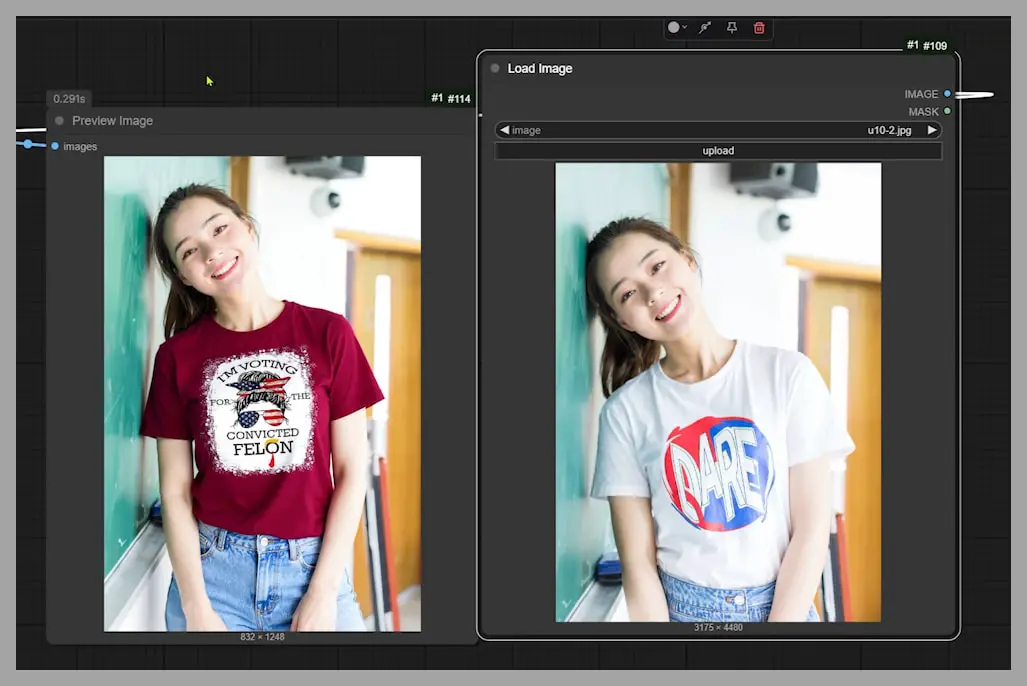Click the #1 #109 node badge
The height and width of the screenshot is (686, 1027).
pyautogui.click(x=926, y=45)
